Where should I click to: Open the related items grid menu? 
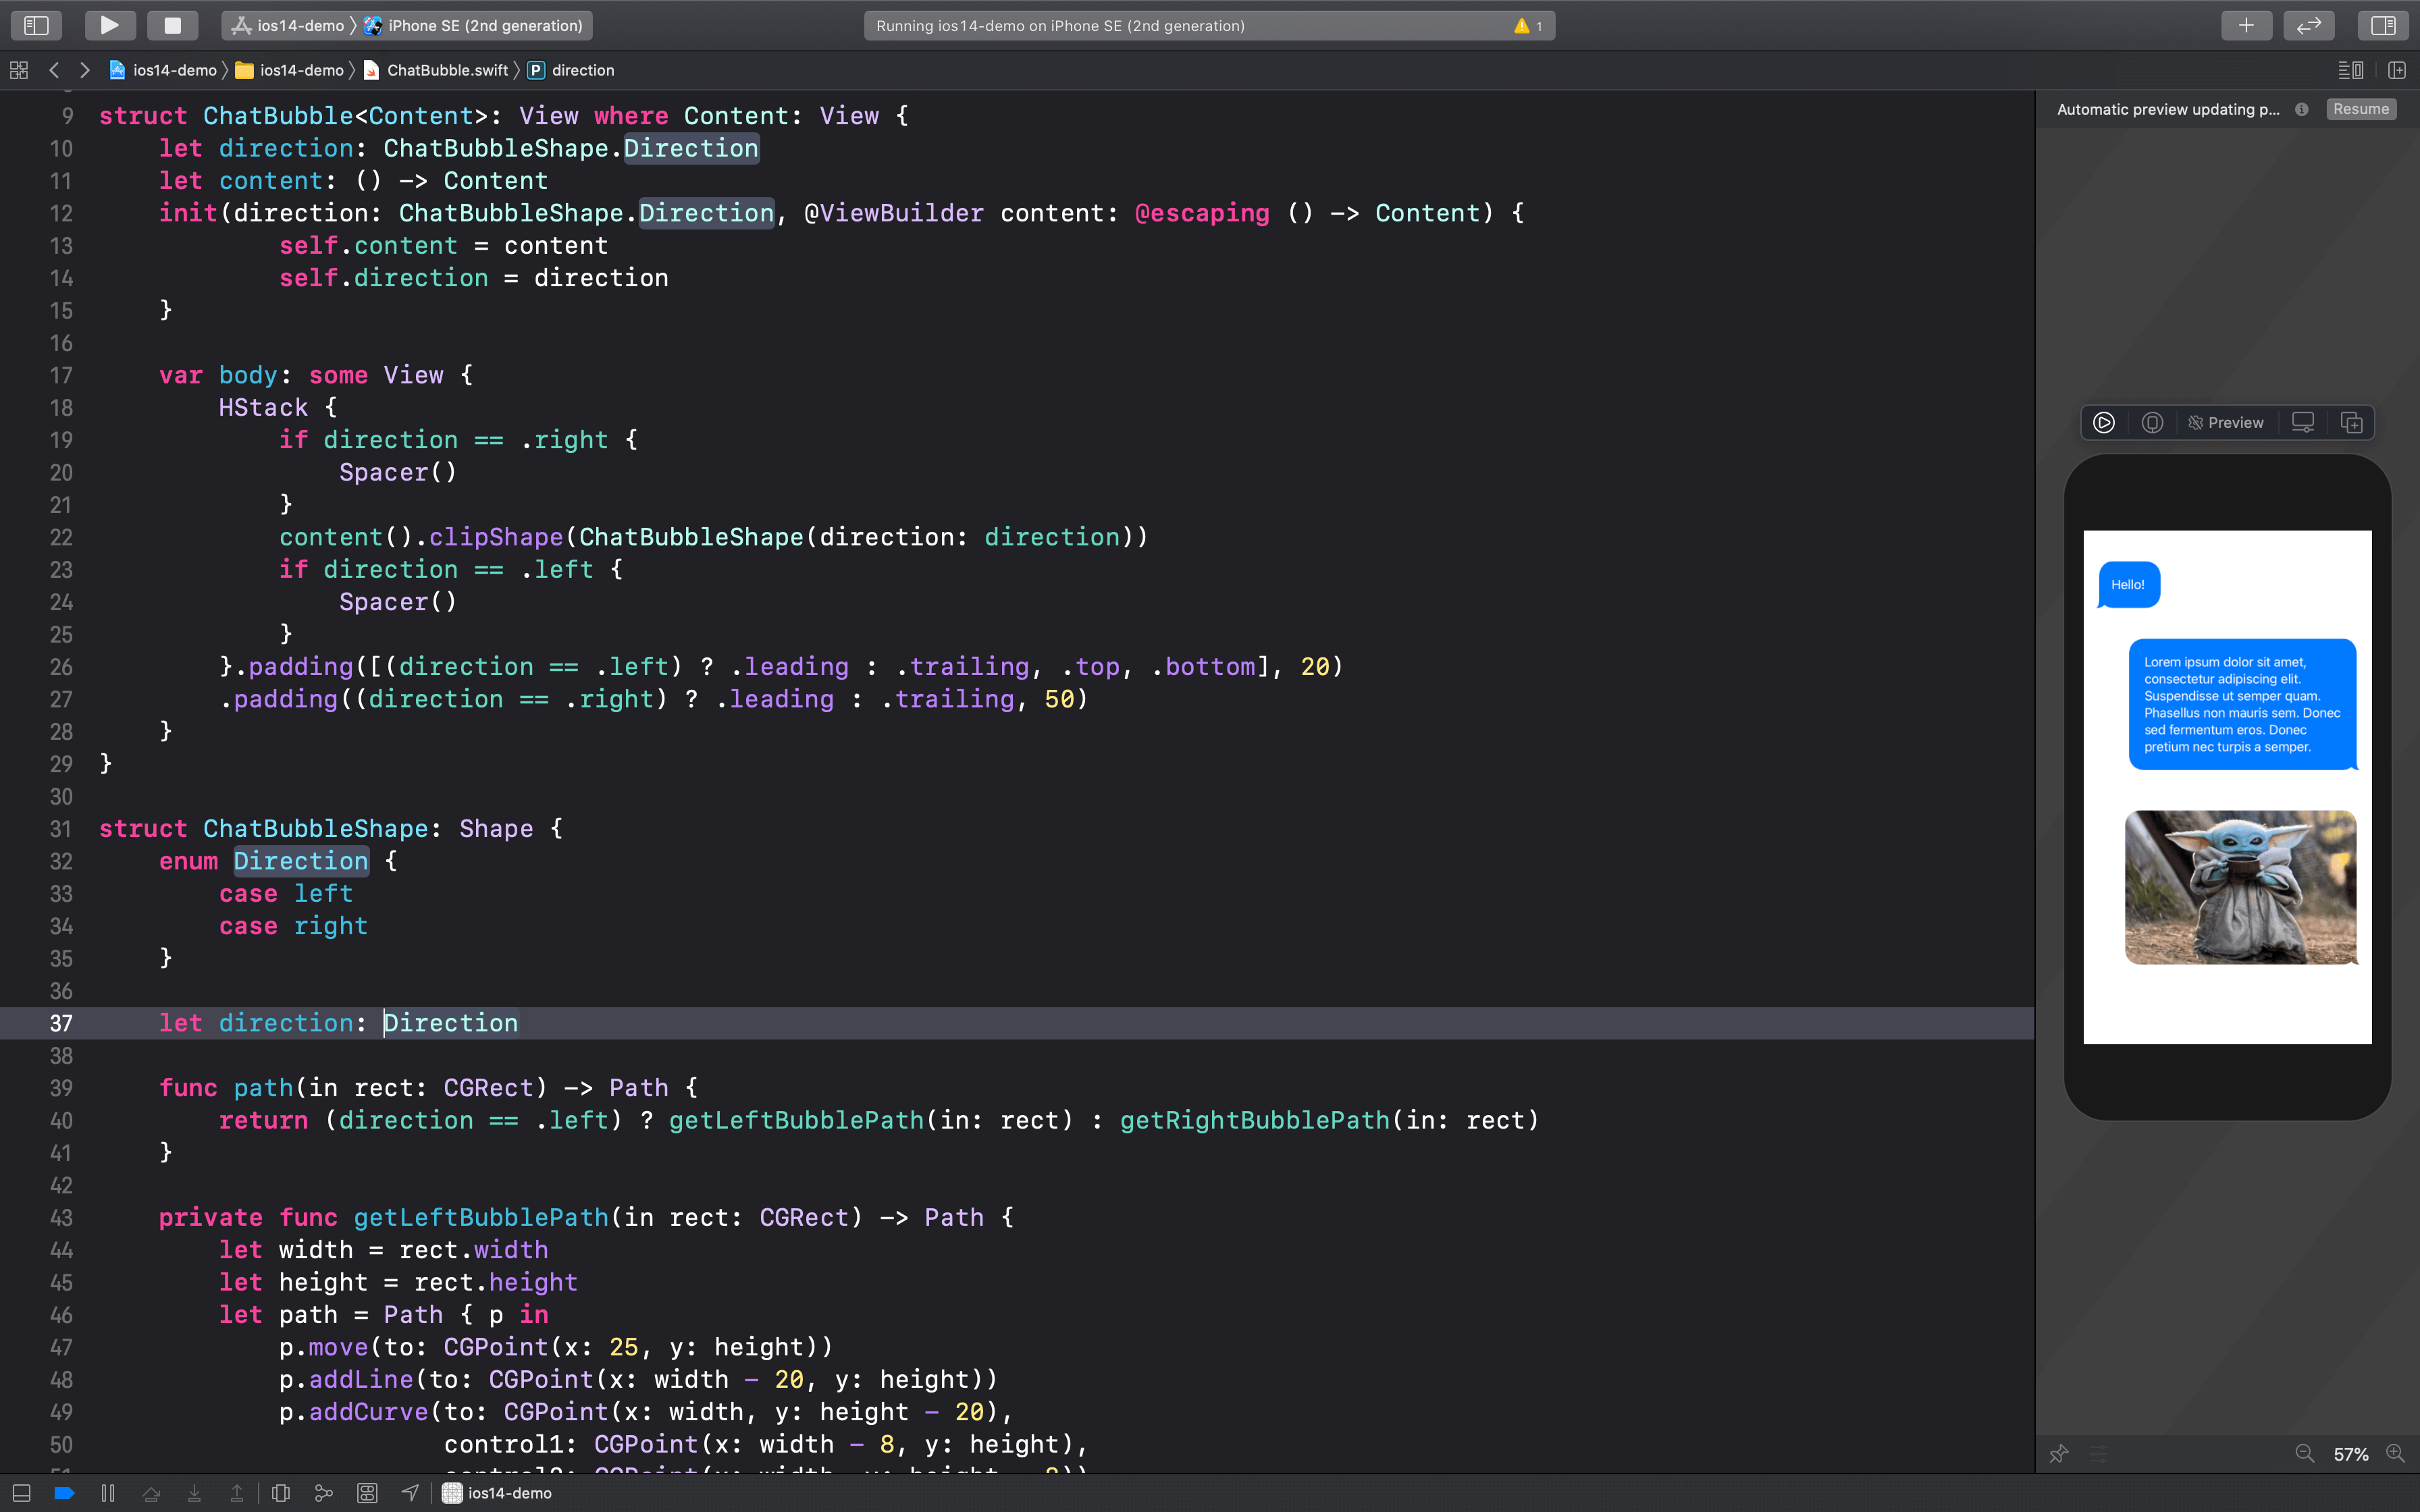pyautogui.click(x=19, y=70)
